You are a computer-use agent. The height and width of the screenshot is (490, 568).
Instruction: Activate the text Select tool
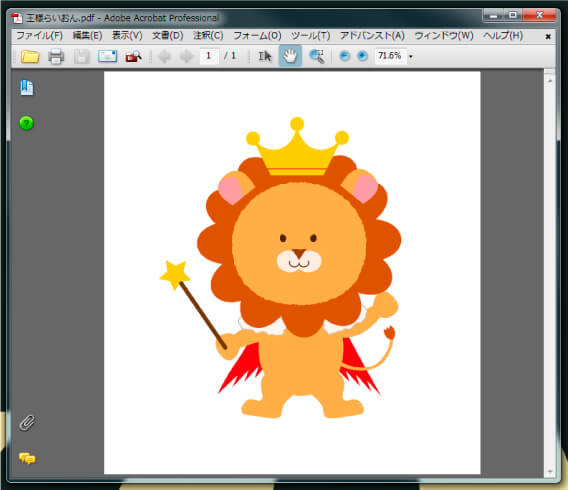pos(264,56)
